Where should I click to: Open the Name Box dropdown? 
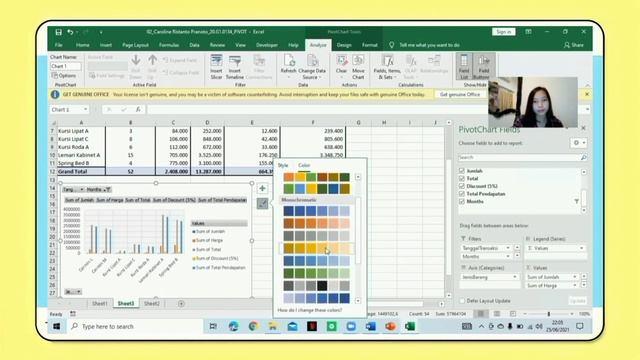coord(85,109)
